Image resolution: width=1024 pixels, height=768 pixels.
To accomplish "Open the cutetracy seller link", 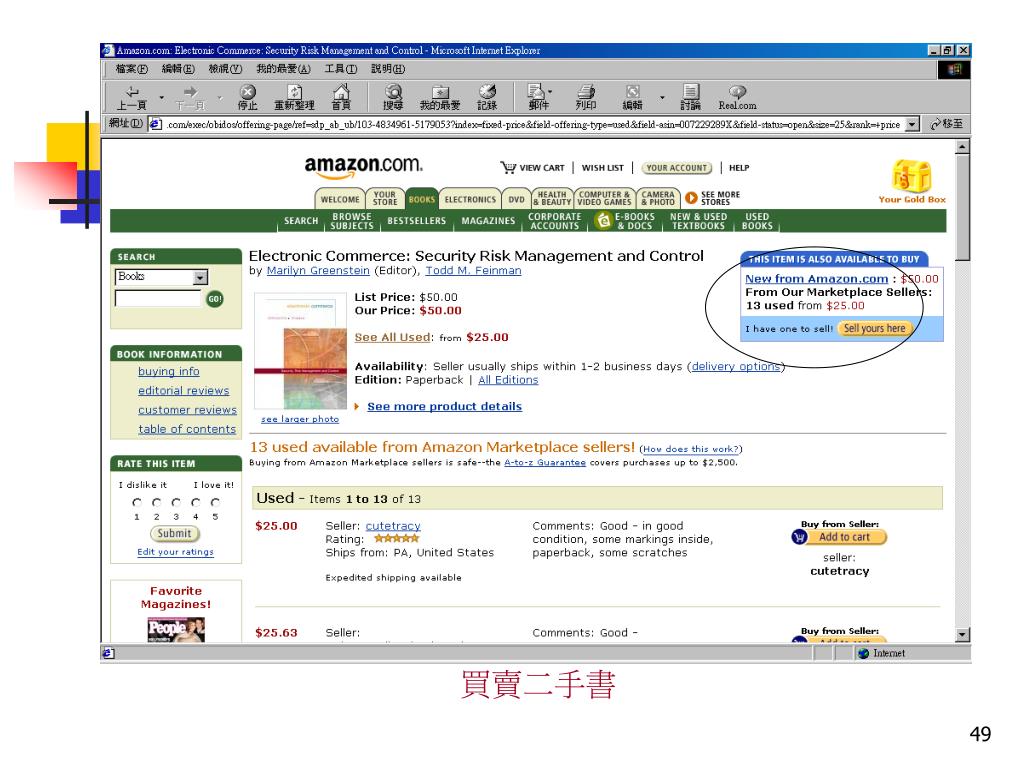I will coord(393,526).
